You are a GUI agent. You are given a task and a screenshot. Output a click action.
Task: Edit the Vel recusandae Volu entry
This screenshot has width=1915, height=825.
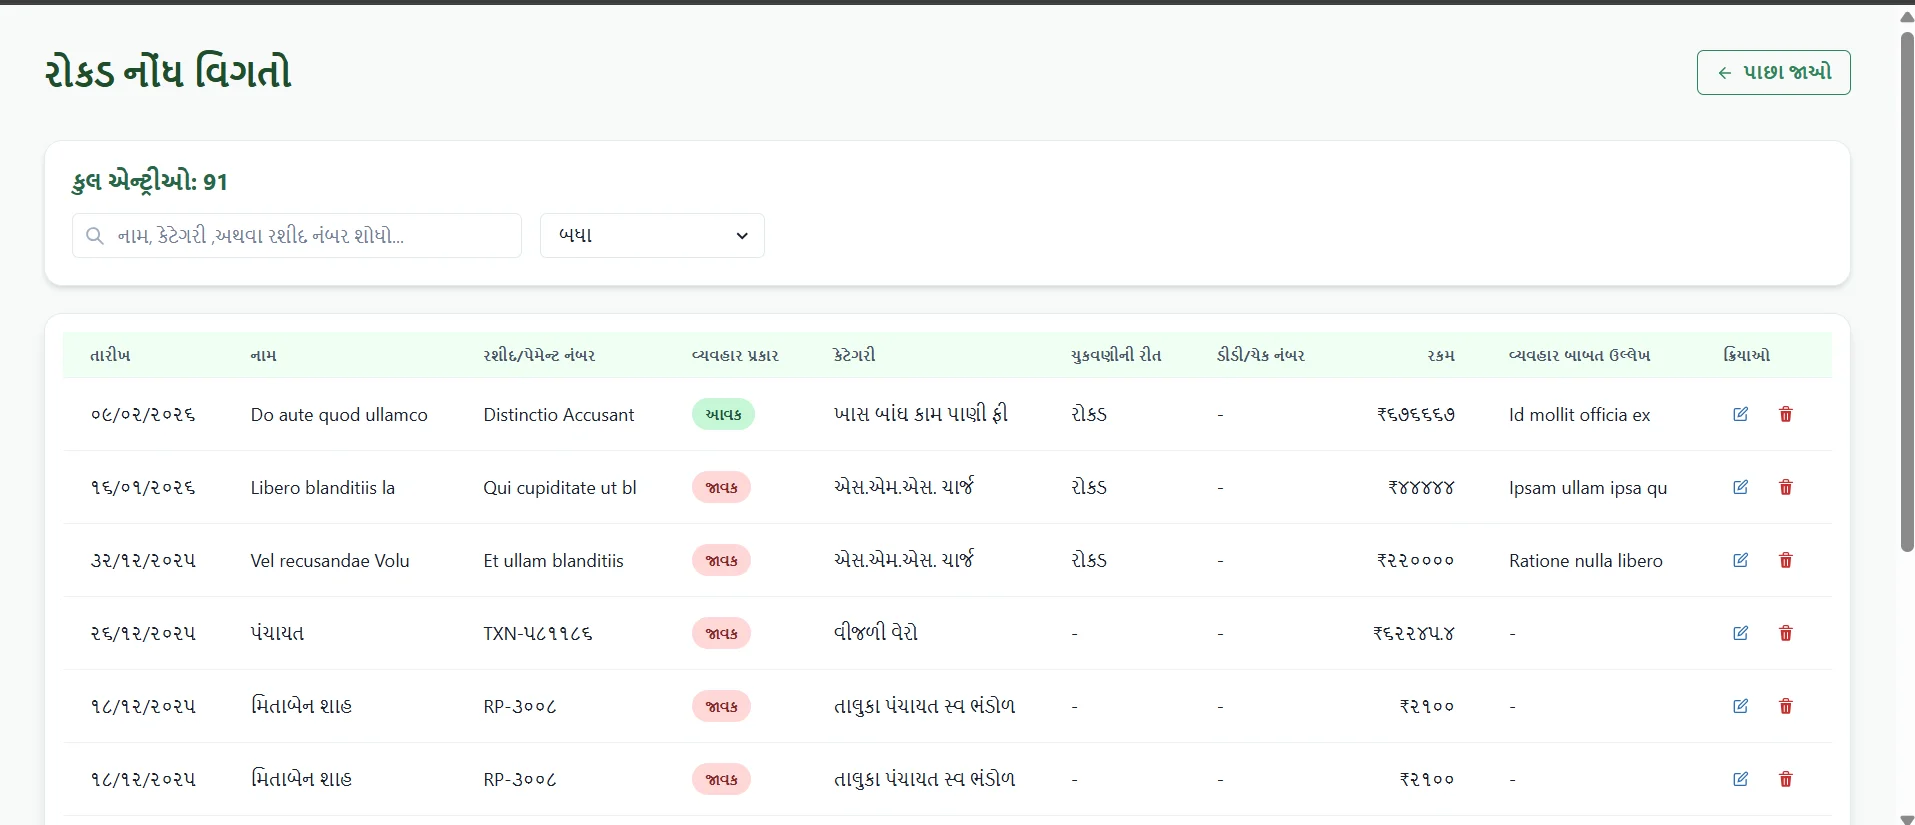pos(1740,560)
